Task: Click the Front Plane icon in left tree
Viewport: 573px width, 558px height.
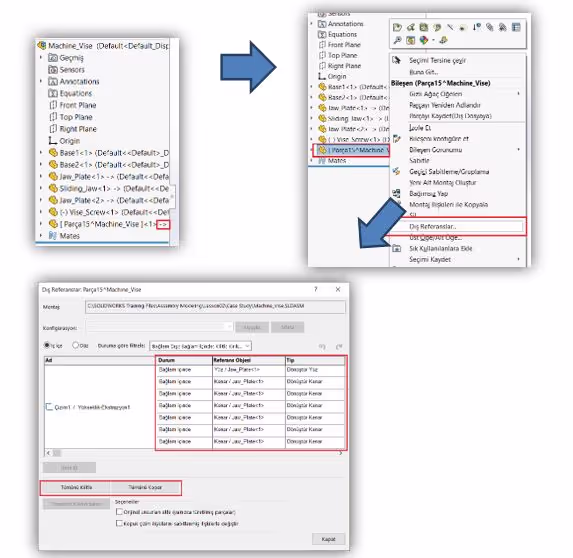Action: click(x=53, y=105)
